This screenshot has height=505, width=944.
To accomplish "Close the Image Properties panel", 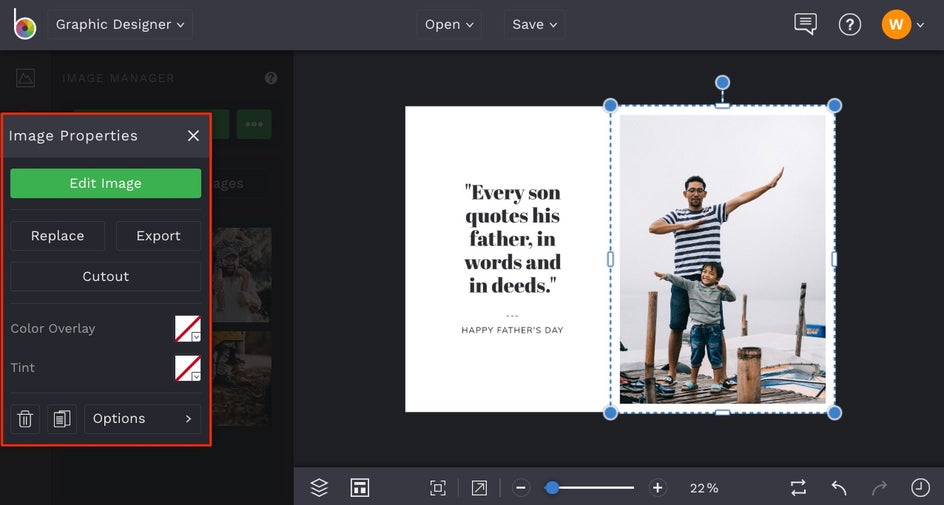I will point(193,136).
